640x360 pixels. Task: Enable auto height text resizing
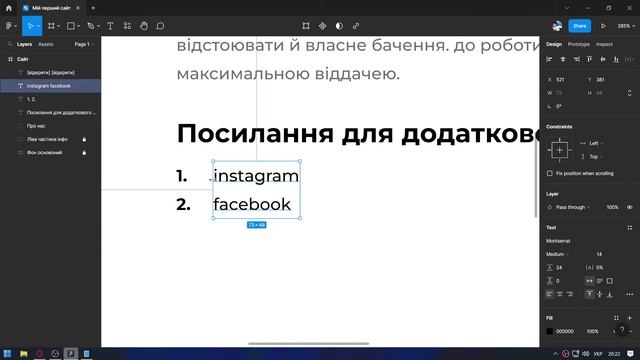click(x=600, y=281)
